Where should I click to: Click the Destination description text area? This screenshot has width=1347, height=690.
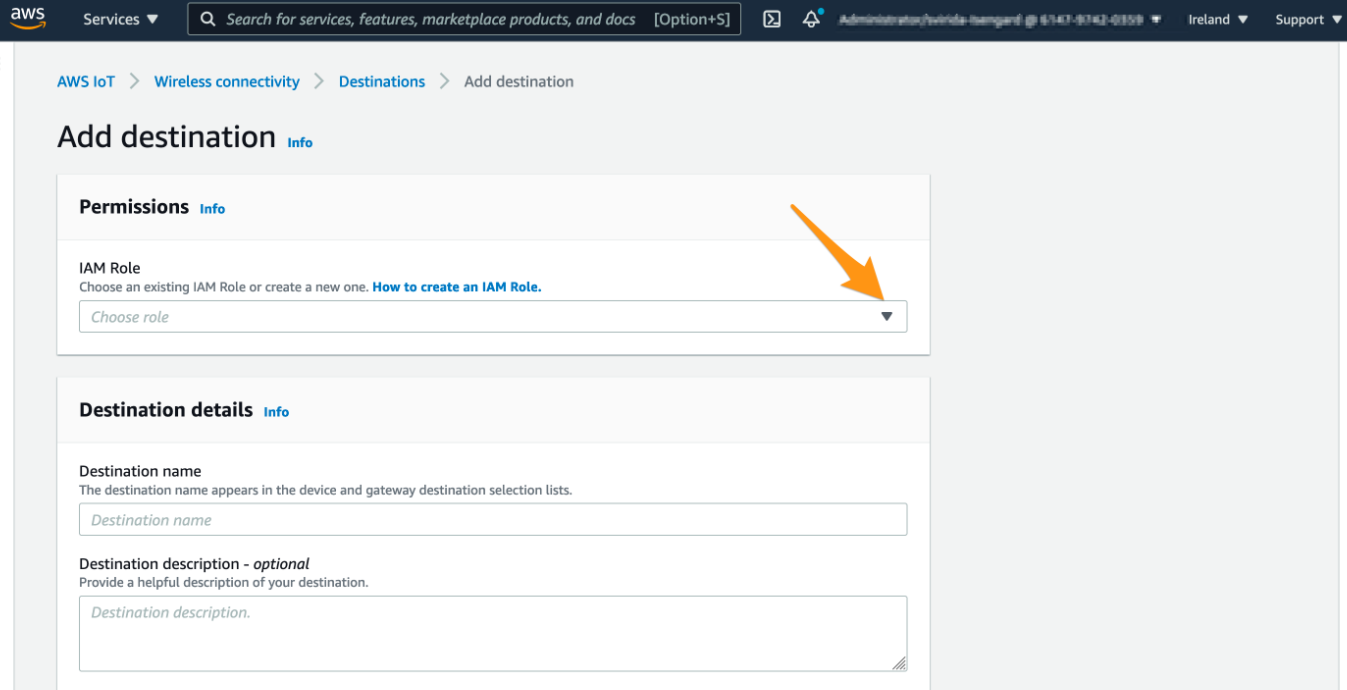point(493,634)
